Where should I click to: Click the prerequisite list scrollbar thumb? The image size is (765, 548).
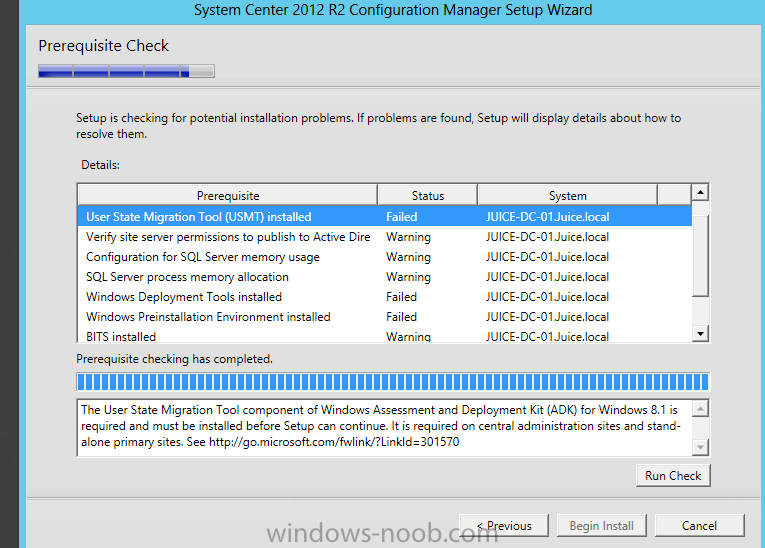coord(700,255)
